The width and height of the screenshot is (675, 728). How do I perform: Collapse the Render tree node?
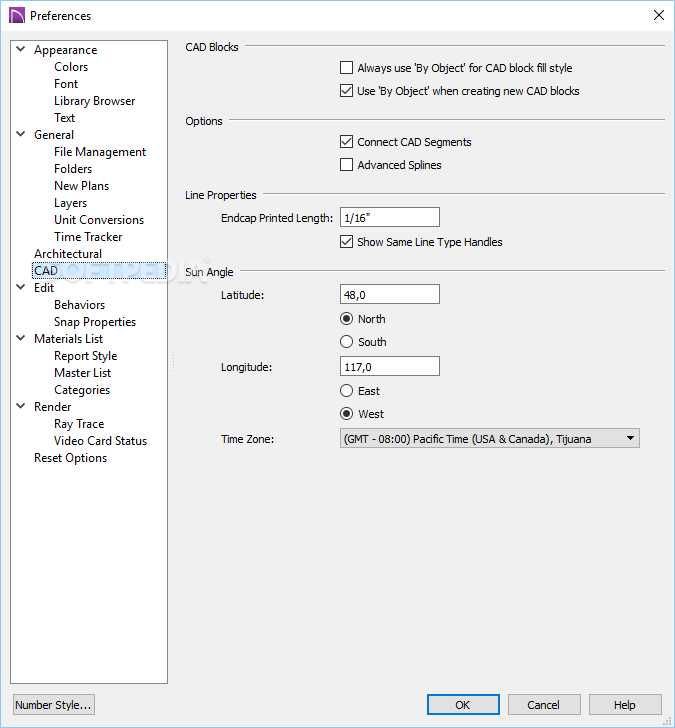tap(21, 406)
